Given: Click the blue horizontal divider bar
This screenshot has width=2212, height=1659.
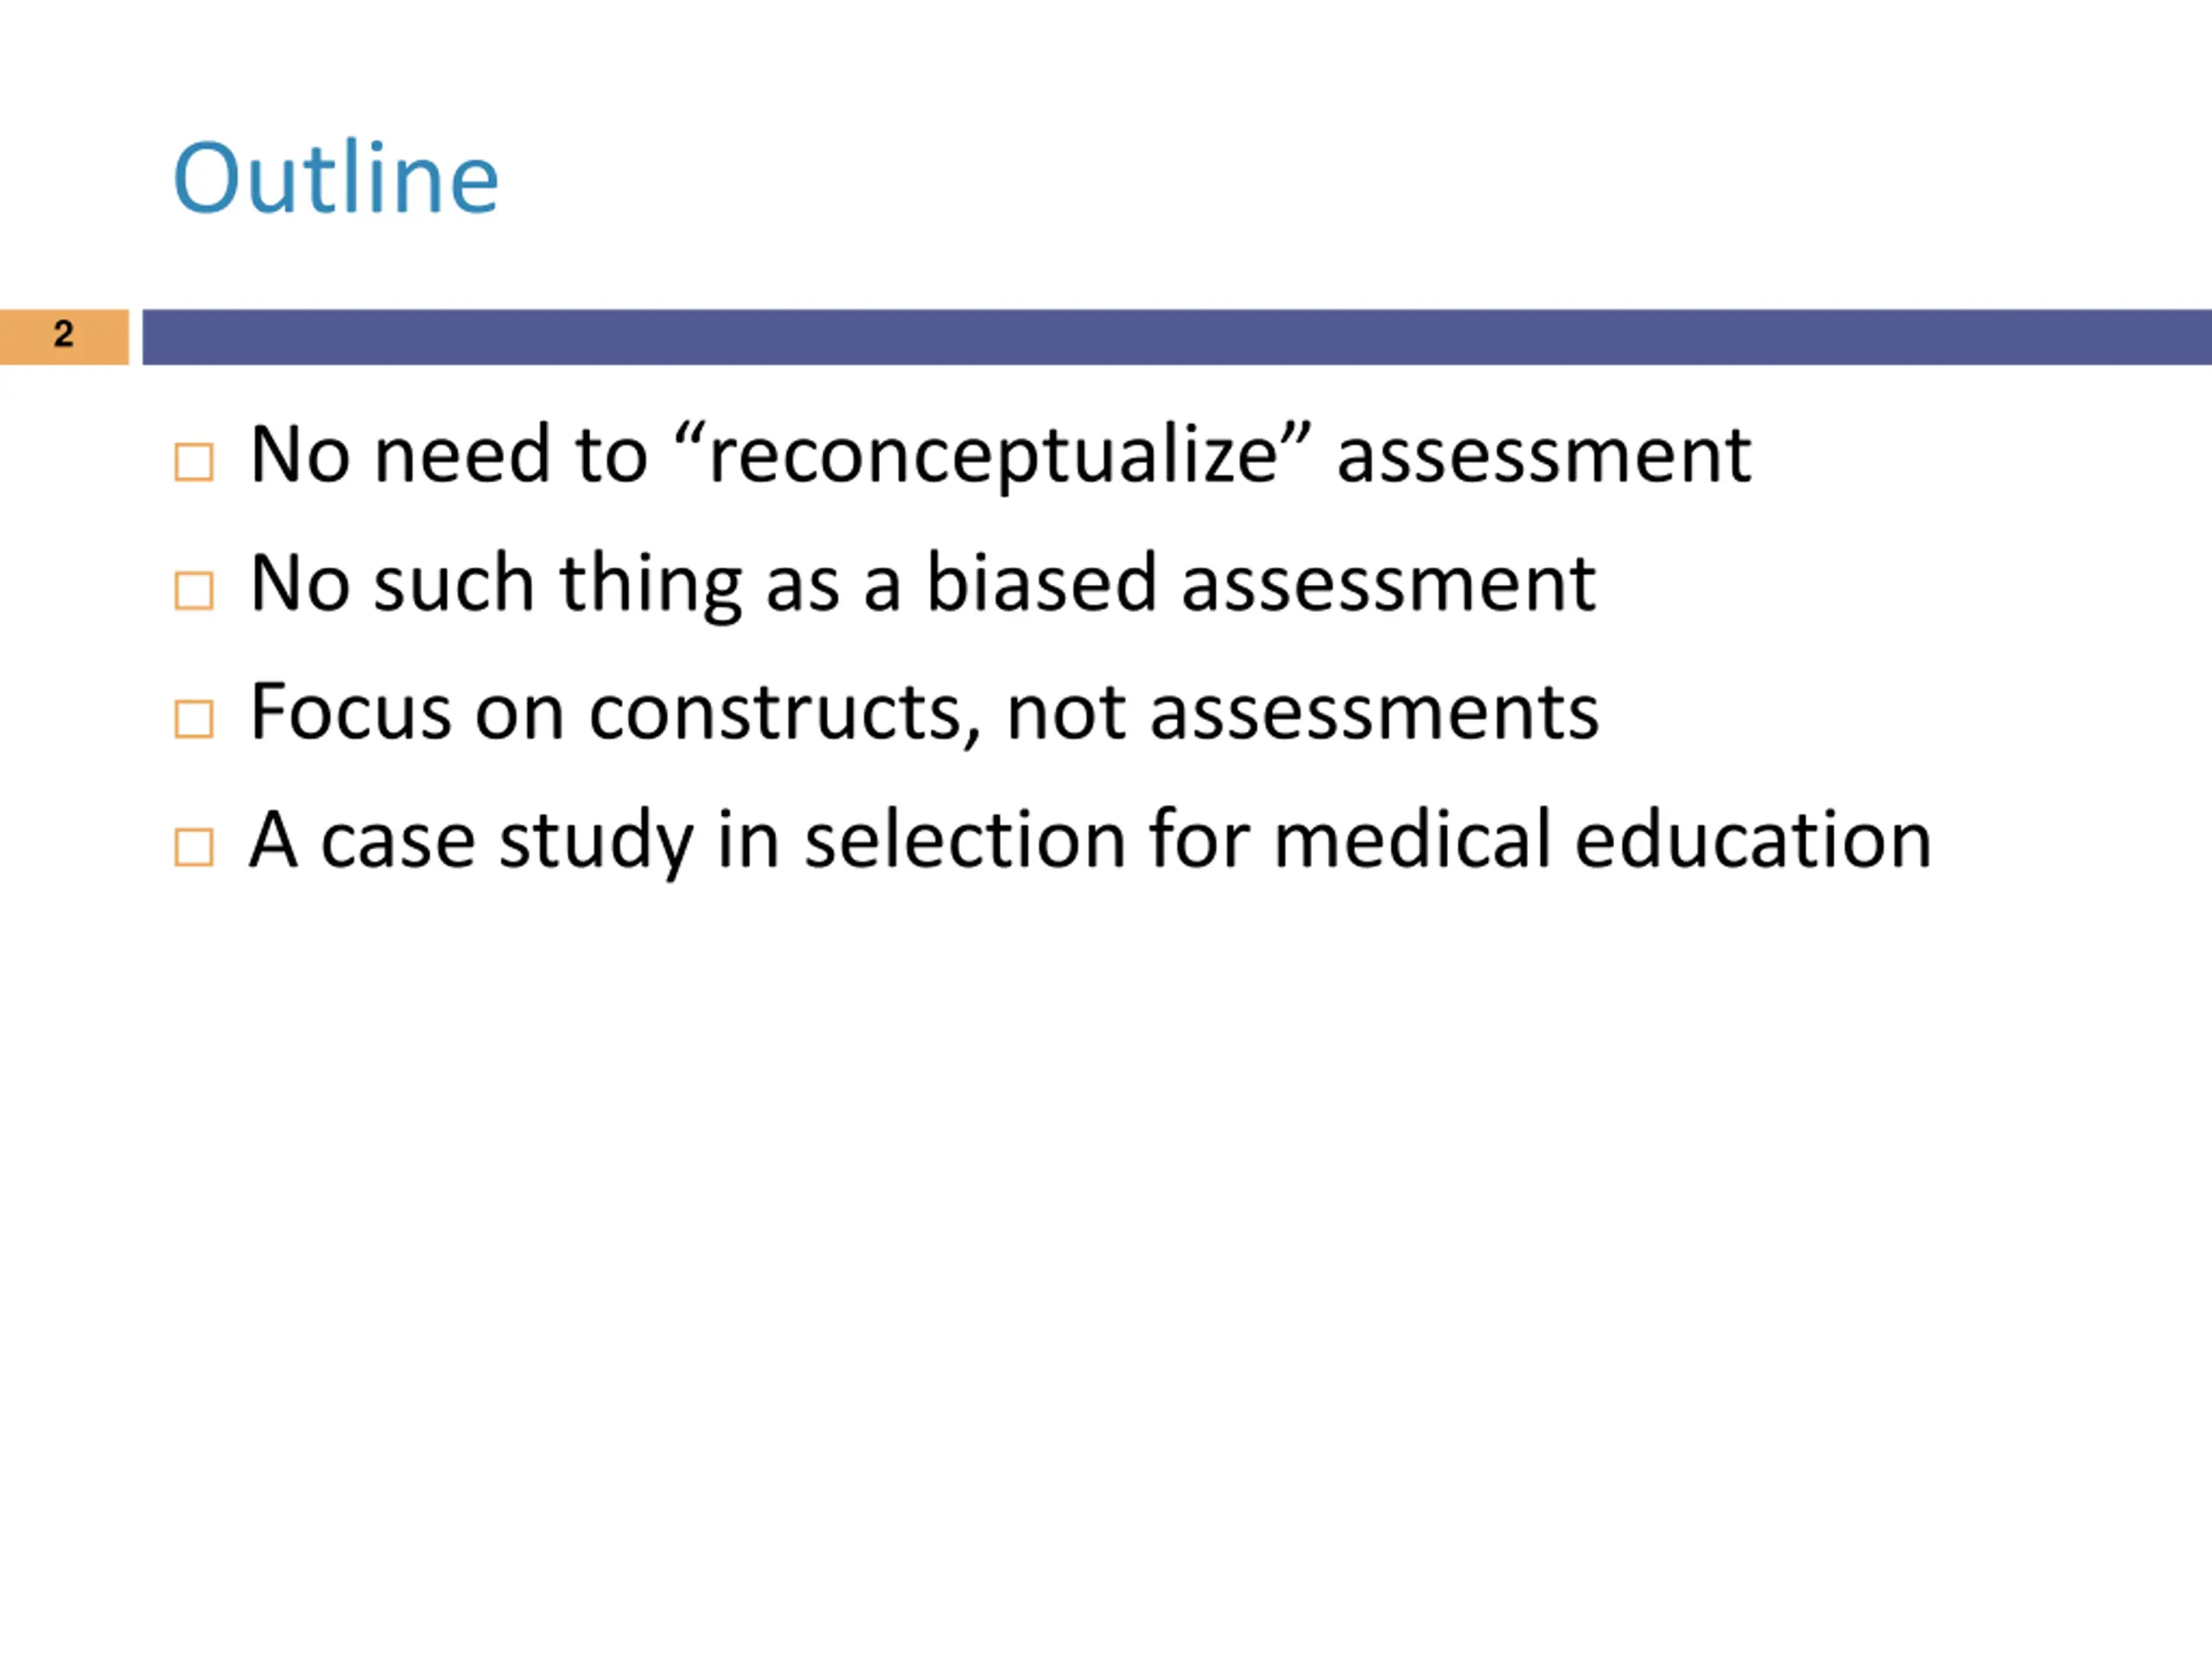Looking at the screenshot, I should [1177, 337].
